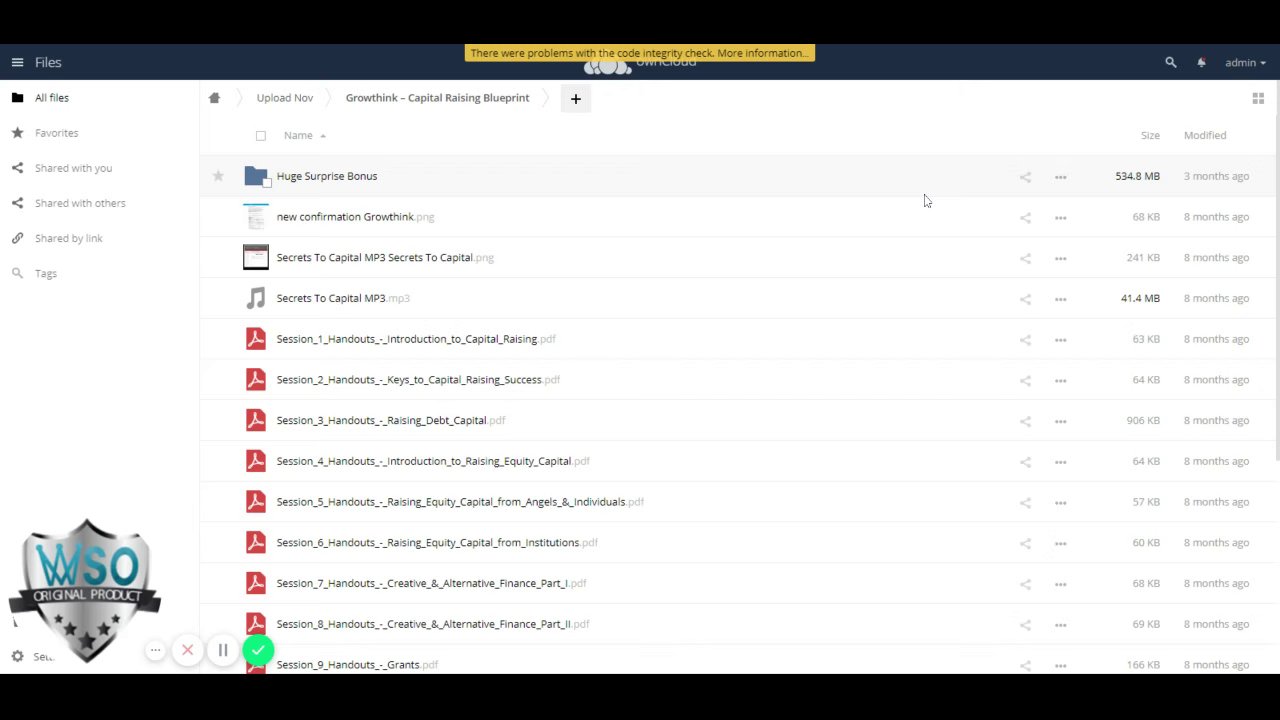This screenshot has width=1280, height=720.
Task: Open Session_6 Raising Equity Capital from Institutions file
Action: click(437, 543)
